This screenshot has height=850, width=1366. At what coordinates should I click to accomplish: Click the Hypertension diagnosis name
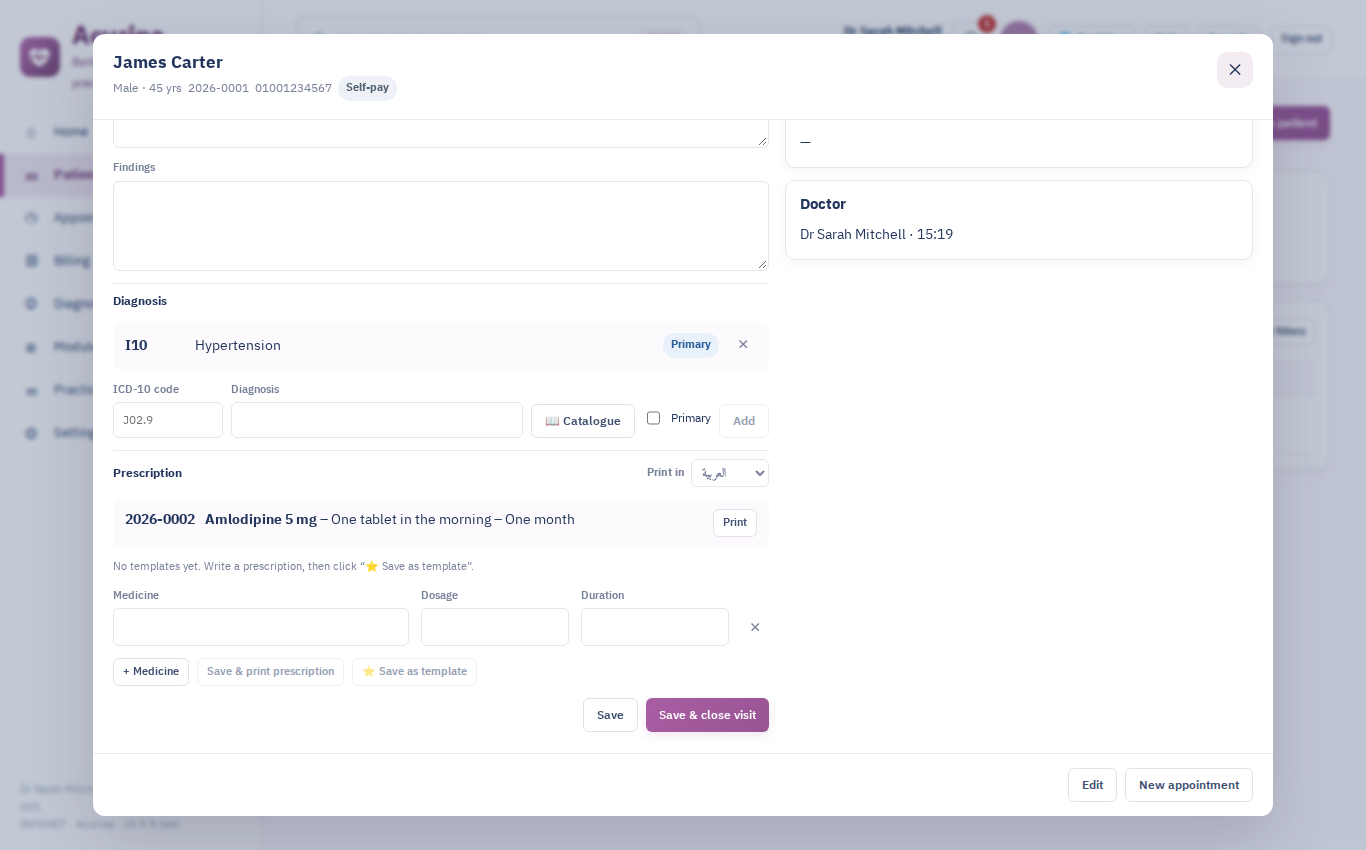coord(238,345)
